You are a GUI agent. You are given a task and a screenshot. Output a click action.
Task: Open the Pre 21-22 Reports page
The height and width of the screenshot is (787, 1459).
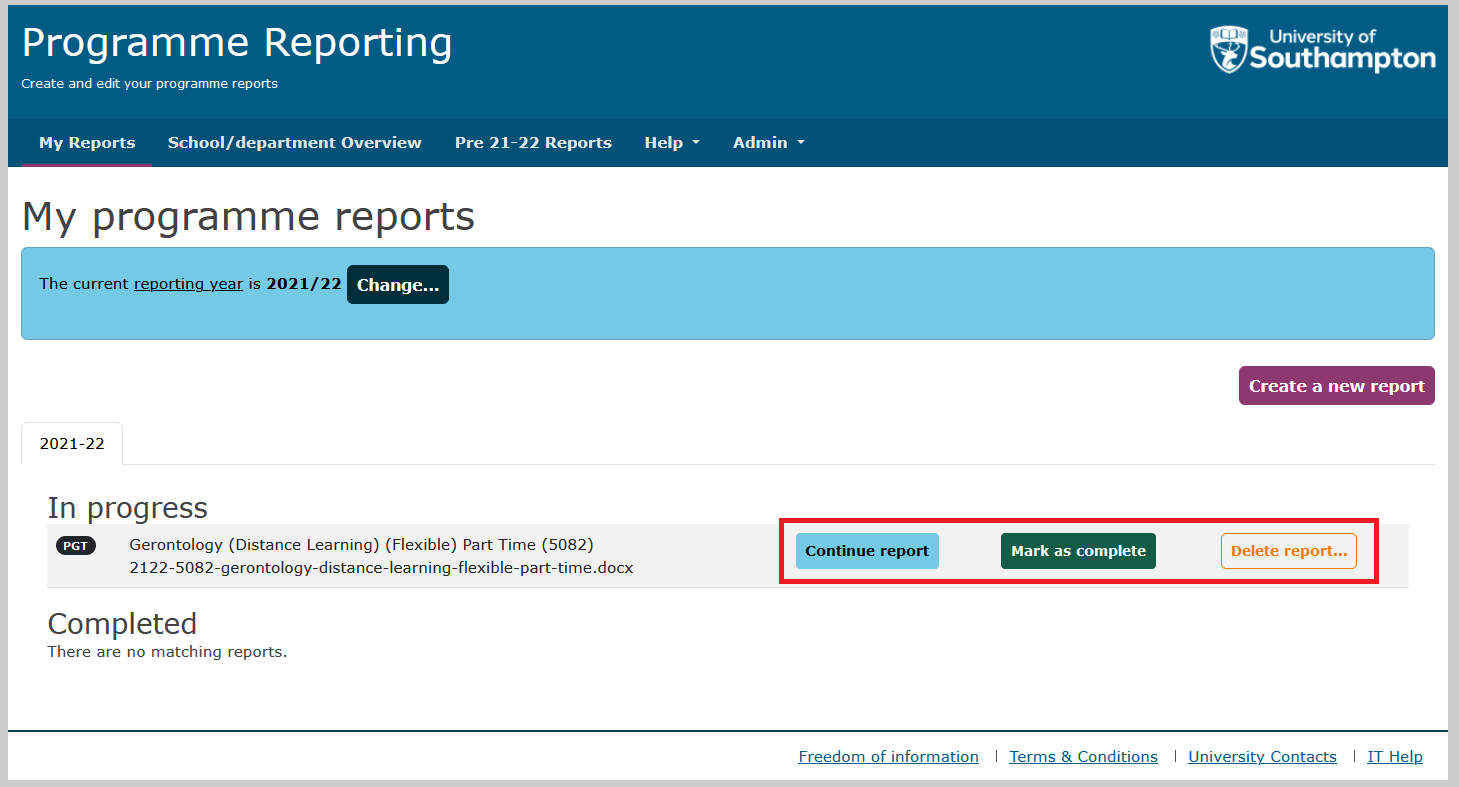coord(533,143)
